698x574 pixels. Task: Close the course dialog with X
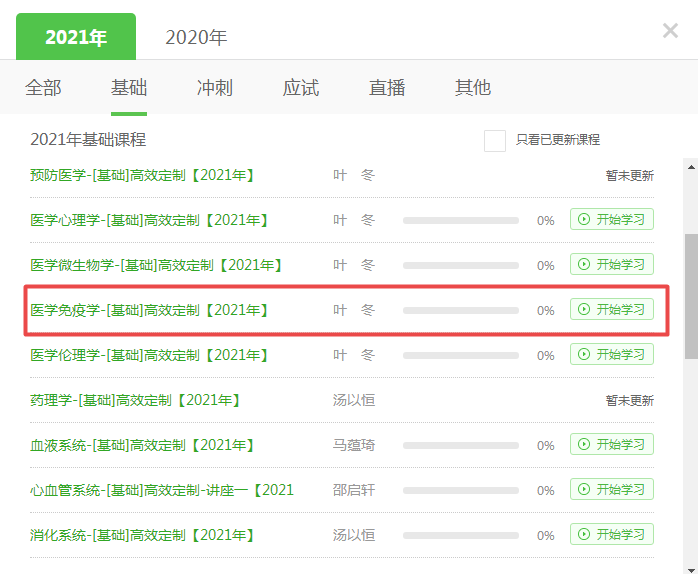670,31
